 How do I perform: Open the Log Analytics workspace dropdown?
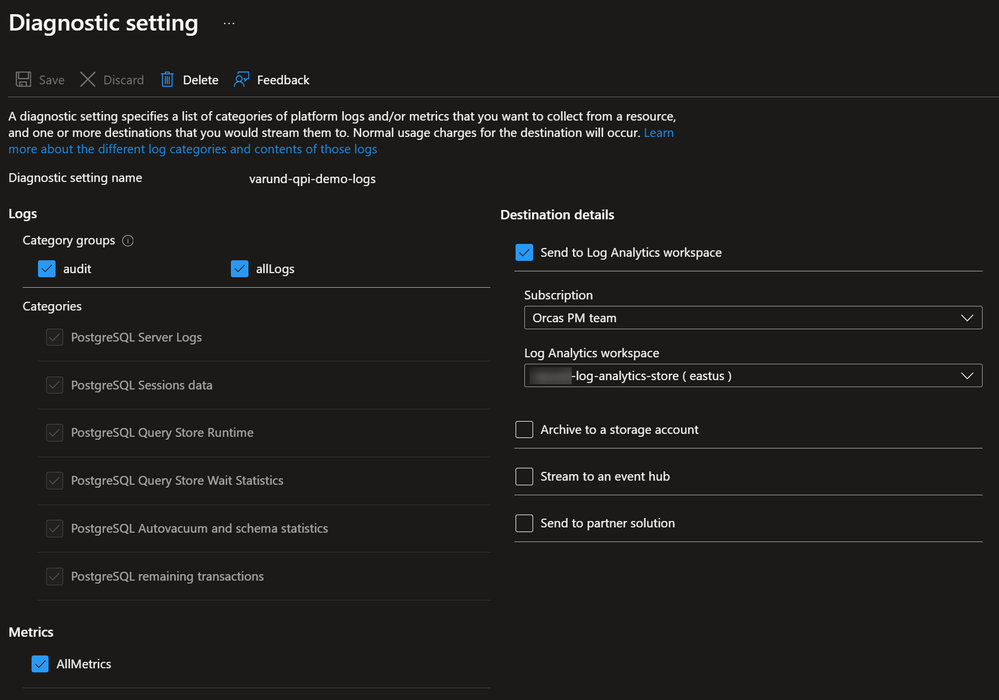[x=967, y=376]
